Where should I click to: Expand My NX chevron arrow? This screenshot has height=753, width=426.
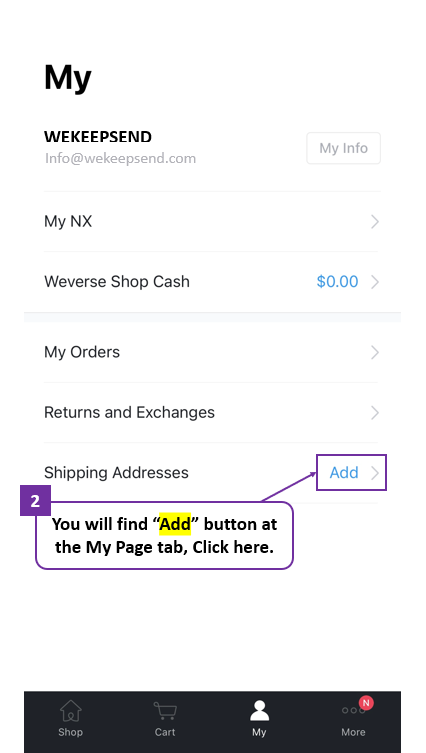click(x=375, y=221)
